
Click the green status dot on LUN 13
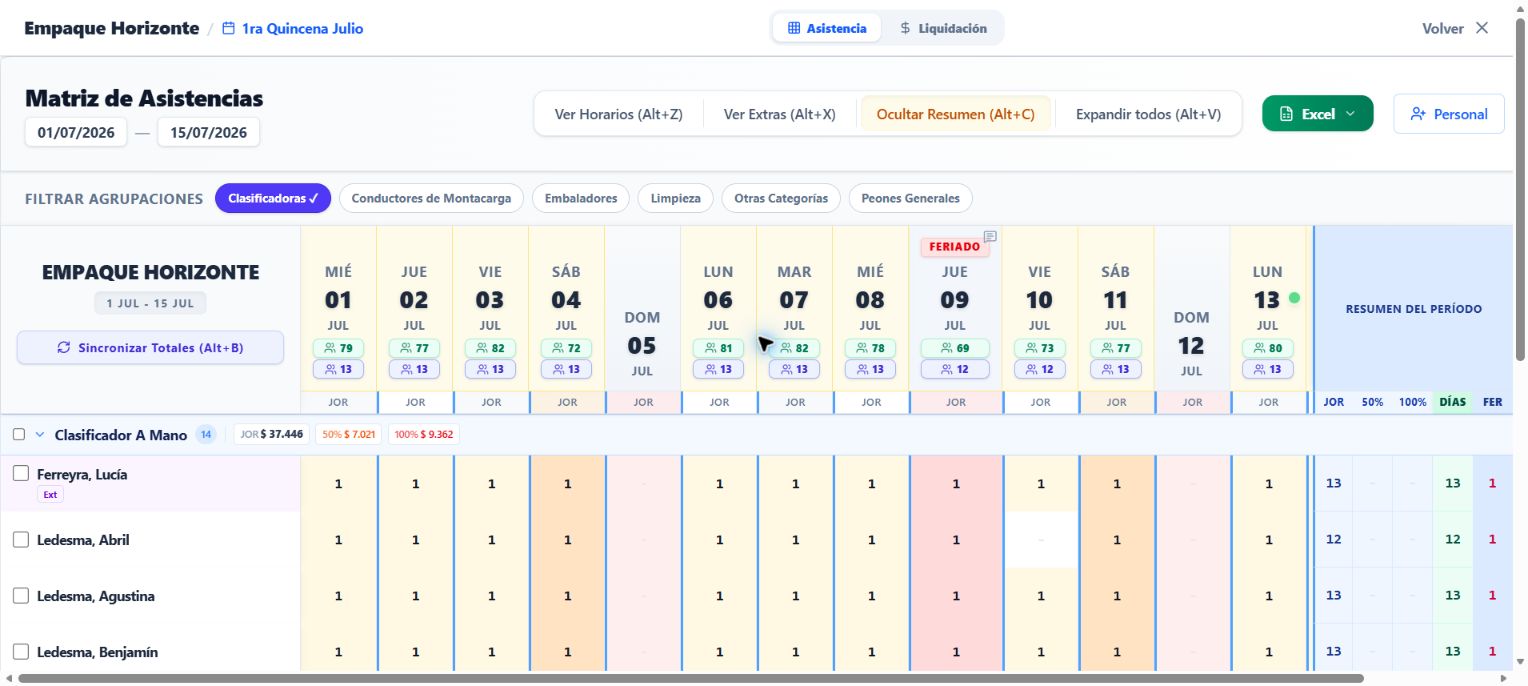click(x=1294, y=298)
